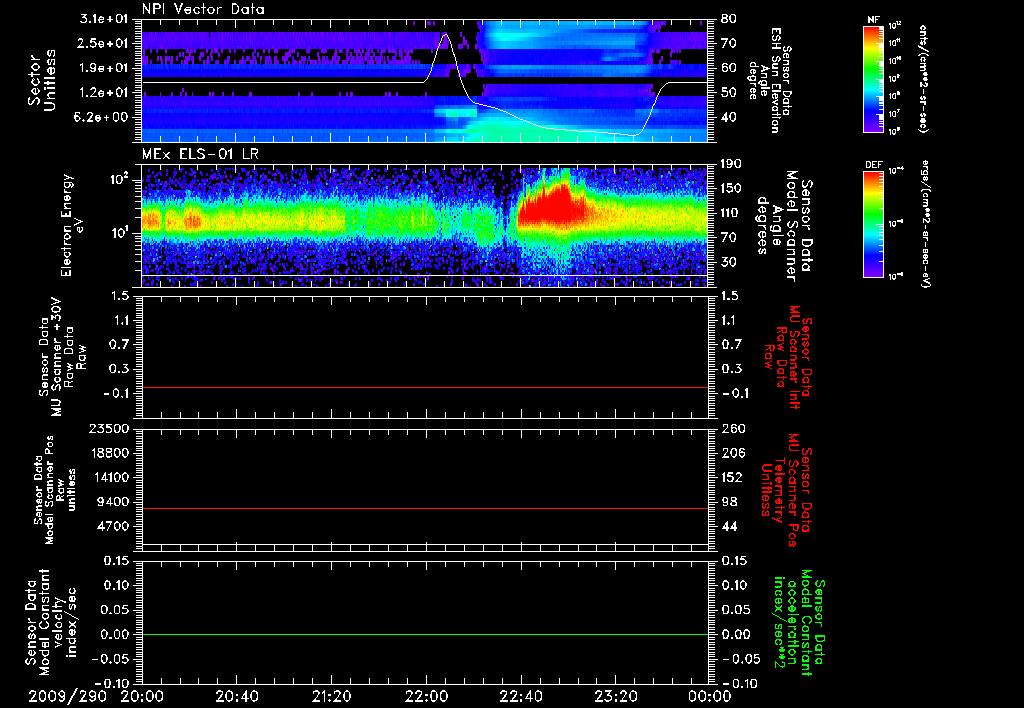Screen dimensions: 1024x708
Task: Select the DEF color scale bar
Action: pyautogui.click(x=873, y=224)
